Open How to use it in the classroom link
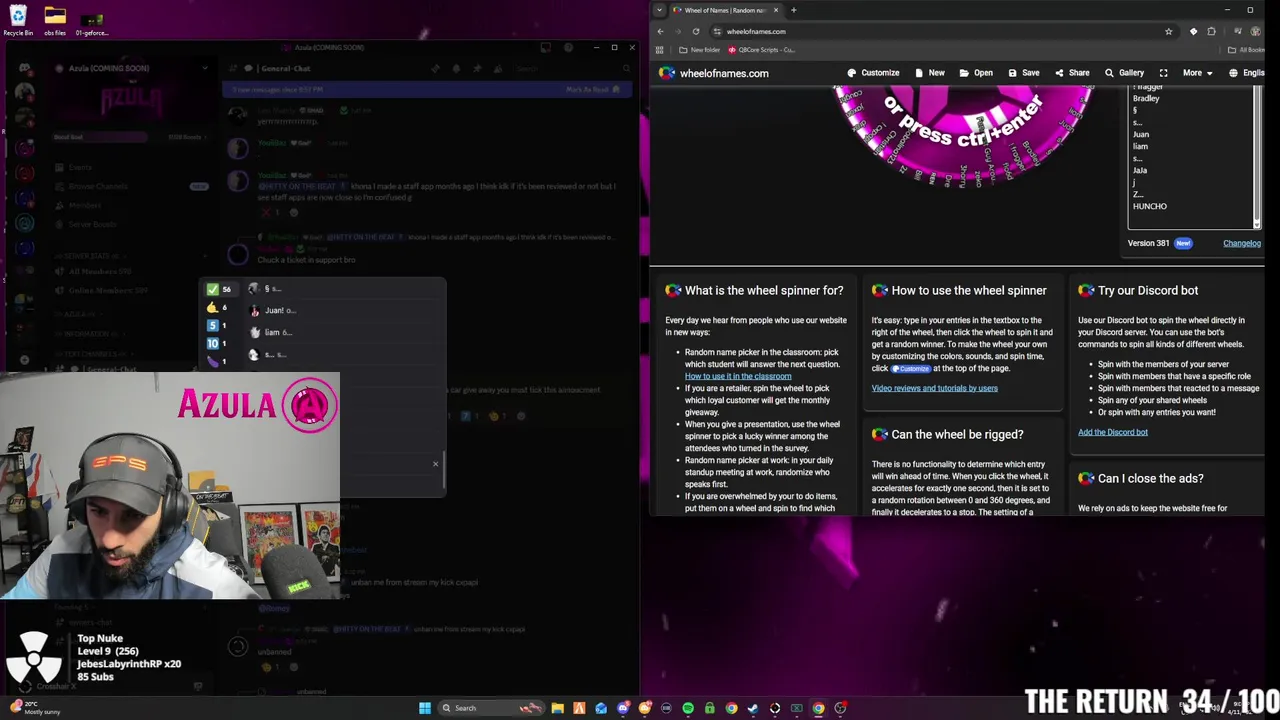Image resolution: width=1280 pixels, height=720 pixels. [738, 376]
